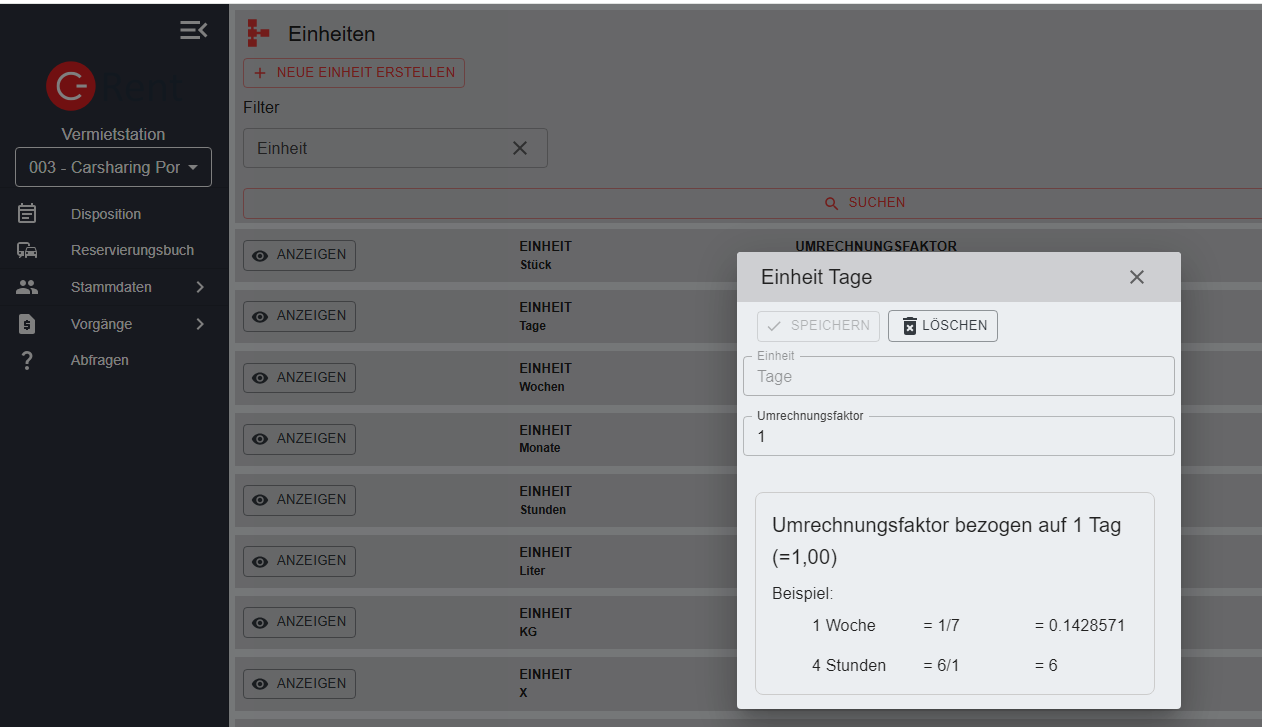Clear the Einheit filter with X icon

click(520, 148)
